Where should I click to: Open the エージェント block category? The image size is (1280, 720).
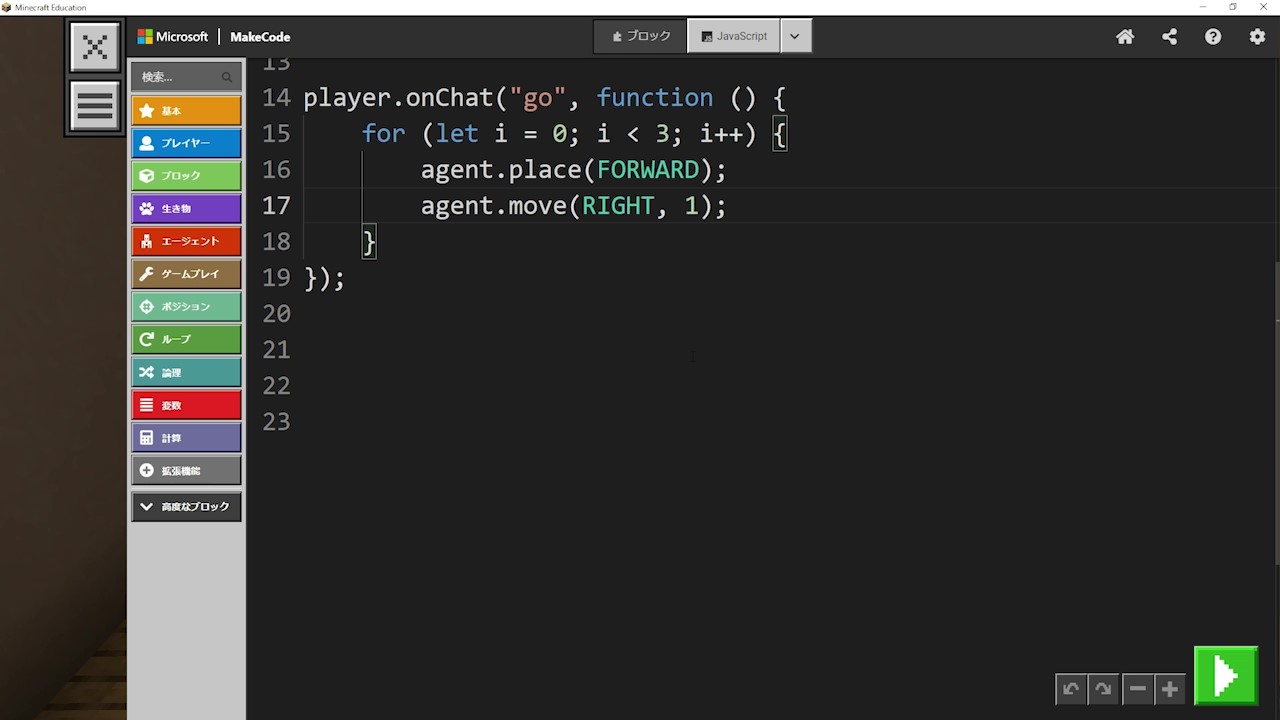pyautogui.click(x=186, y=241)
